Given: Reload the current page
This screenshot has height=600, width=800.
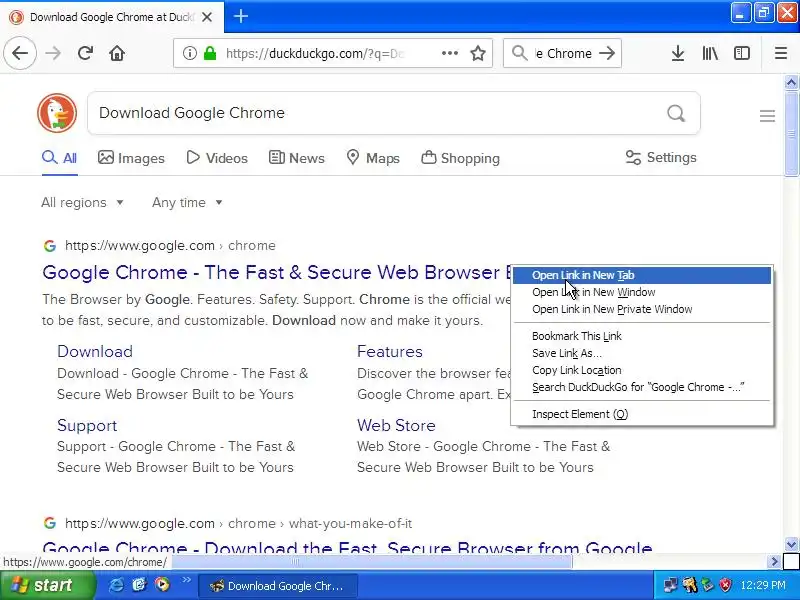Looking at the screenshot, I should (85, 53).
